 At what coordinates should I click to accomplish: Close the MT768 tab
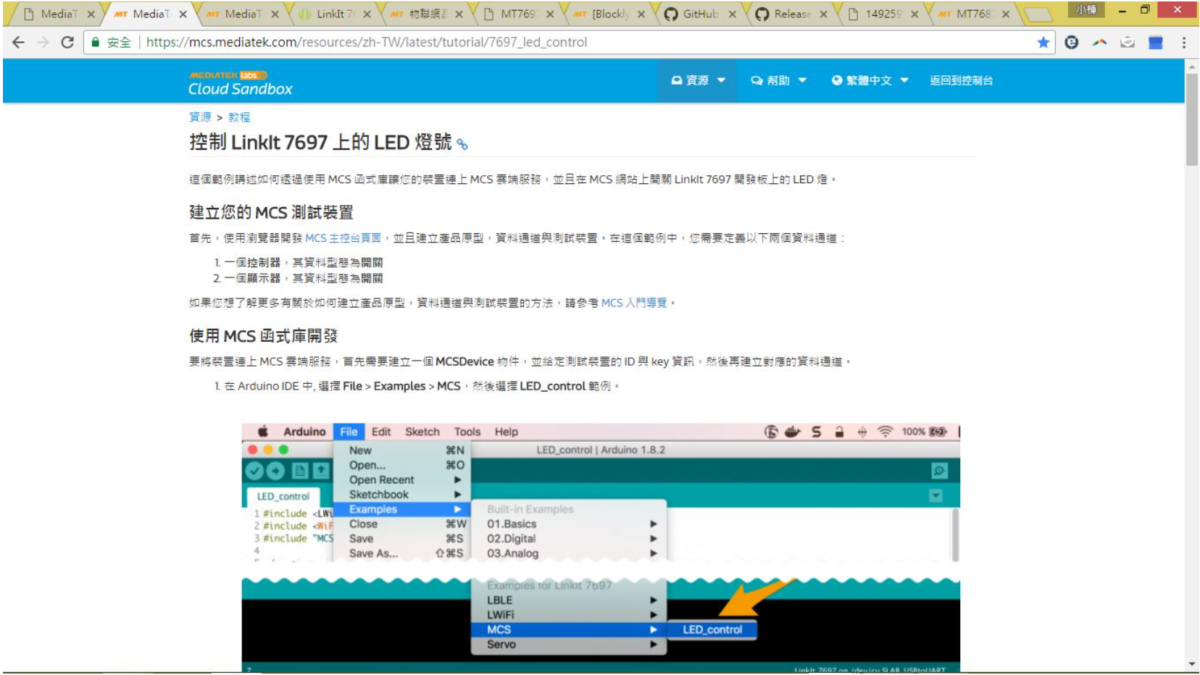[1008, 15]
